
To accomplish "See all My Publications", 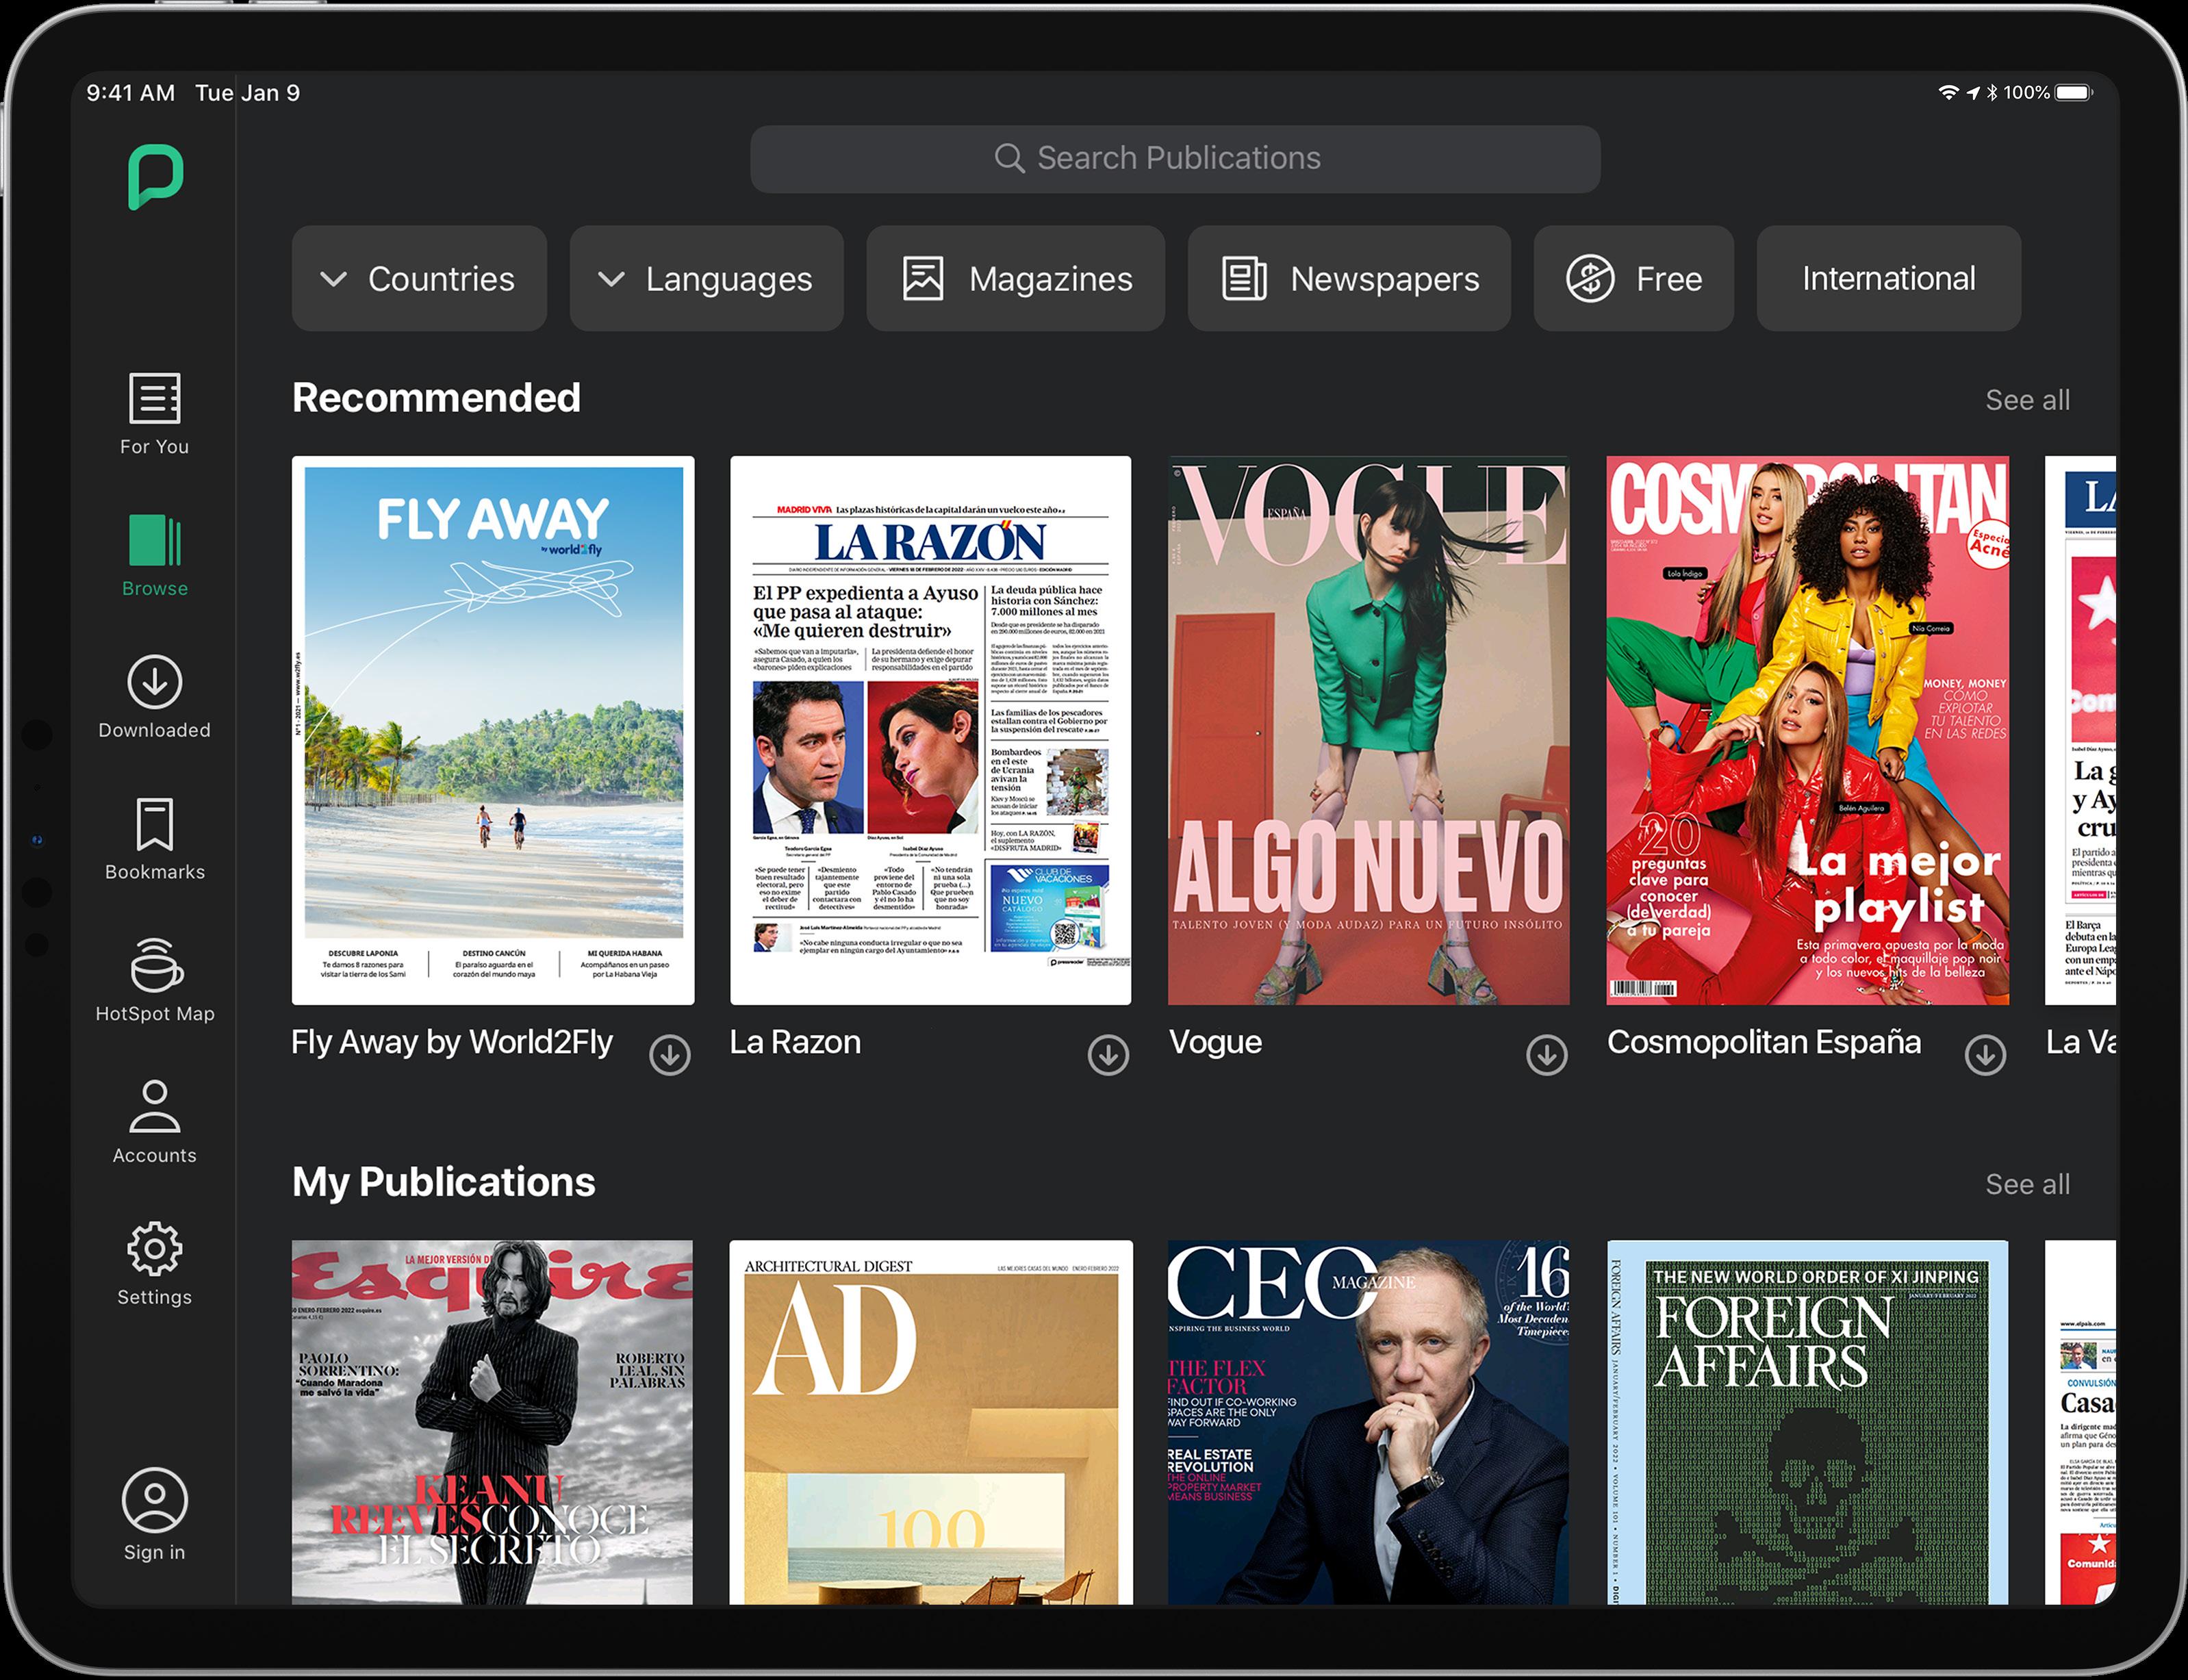I will click(x=2027, y=1184).
